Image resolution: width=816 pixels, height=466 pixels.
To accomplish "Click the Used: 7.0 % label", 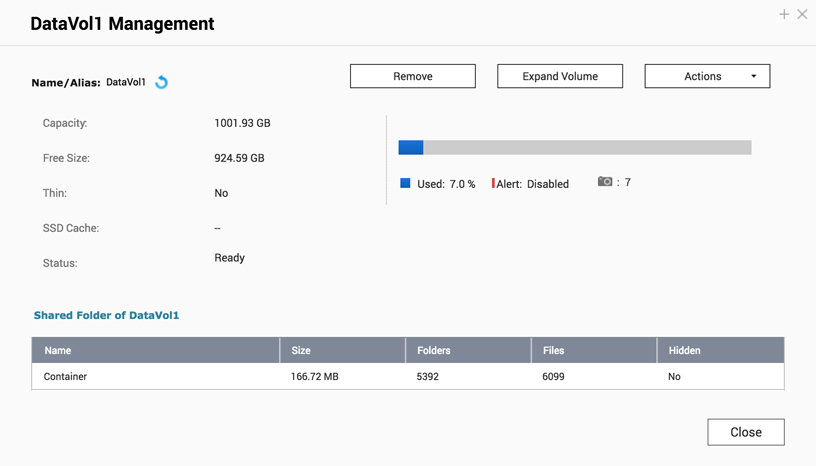I will coord(446,184).
